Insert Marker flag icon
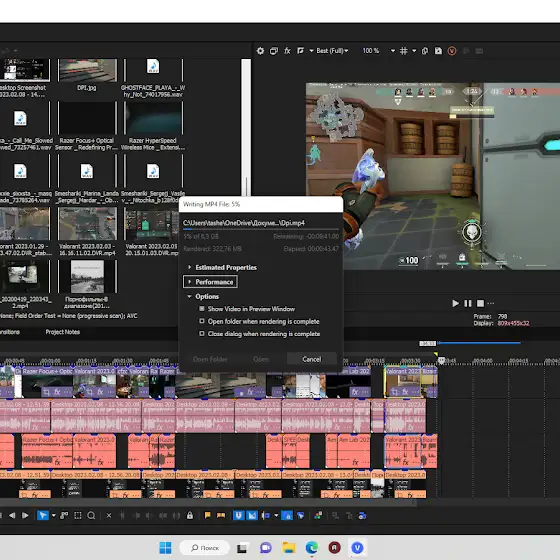The height and width of the screenshot is (560, 560). point(207,515)
